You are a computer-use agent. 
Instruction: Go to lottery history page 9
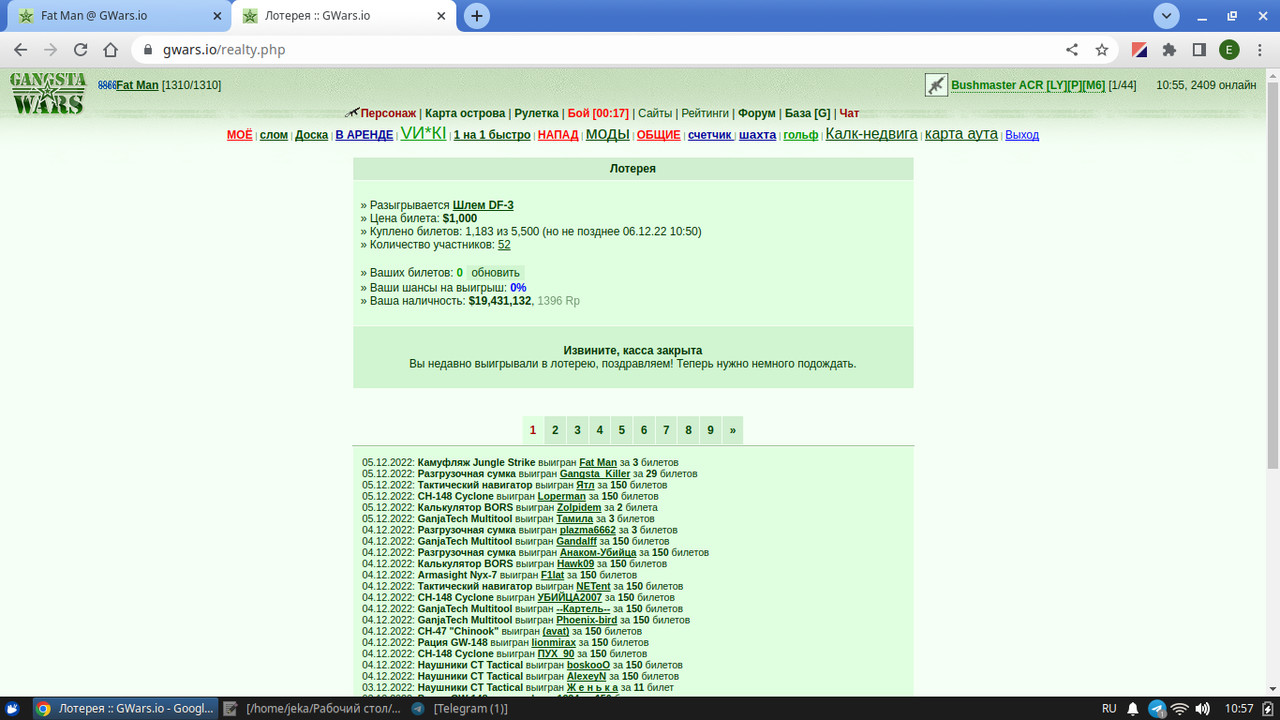tap(710, 430)
